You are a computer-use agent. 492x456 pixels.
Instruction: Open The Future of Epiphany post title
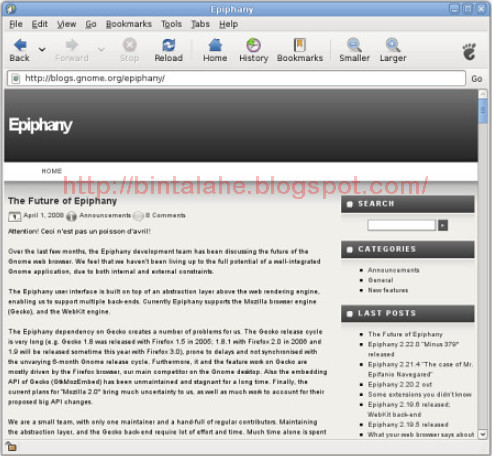[x=62, y=201]
